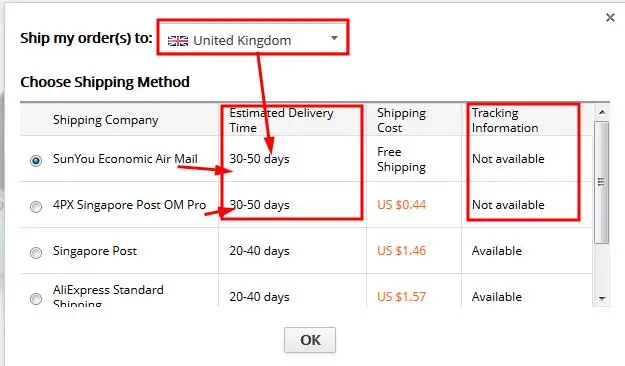Confirm selection with OK button
This screenshot has height=366, width=625.
tap(310, 340)
